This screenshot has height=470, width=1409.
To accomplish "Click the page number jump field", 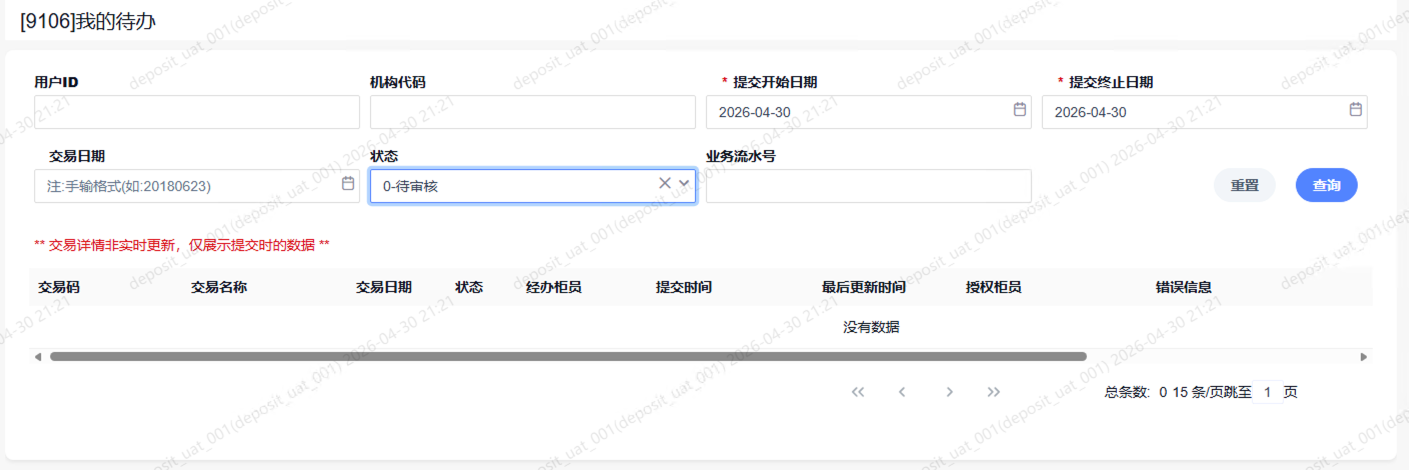I will click(x=1267, y=393).
